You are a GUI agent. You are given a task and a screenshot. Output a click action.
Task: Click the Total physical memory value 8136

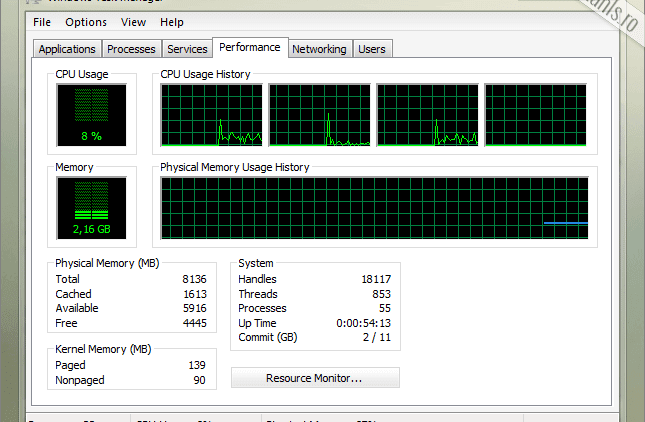click(x=194, y=279)
